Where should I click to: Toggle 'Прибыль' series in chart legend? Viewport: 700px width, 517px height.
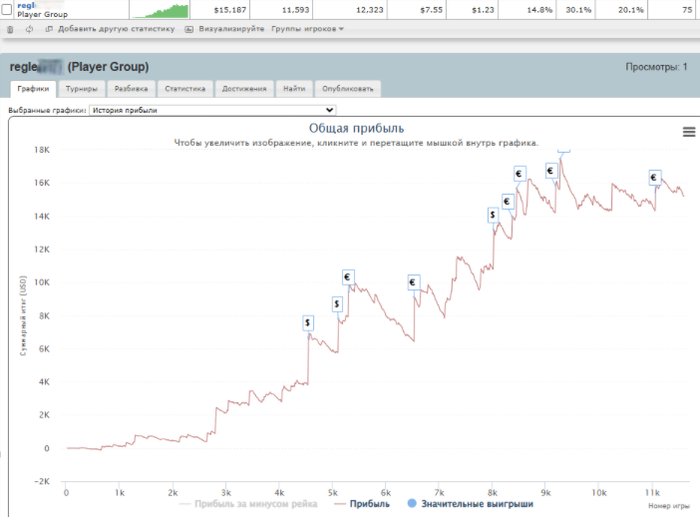[362, 504]
